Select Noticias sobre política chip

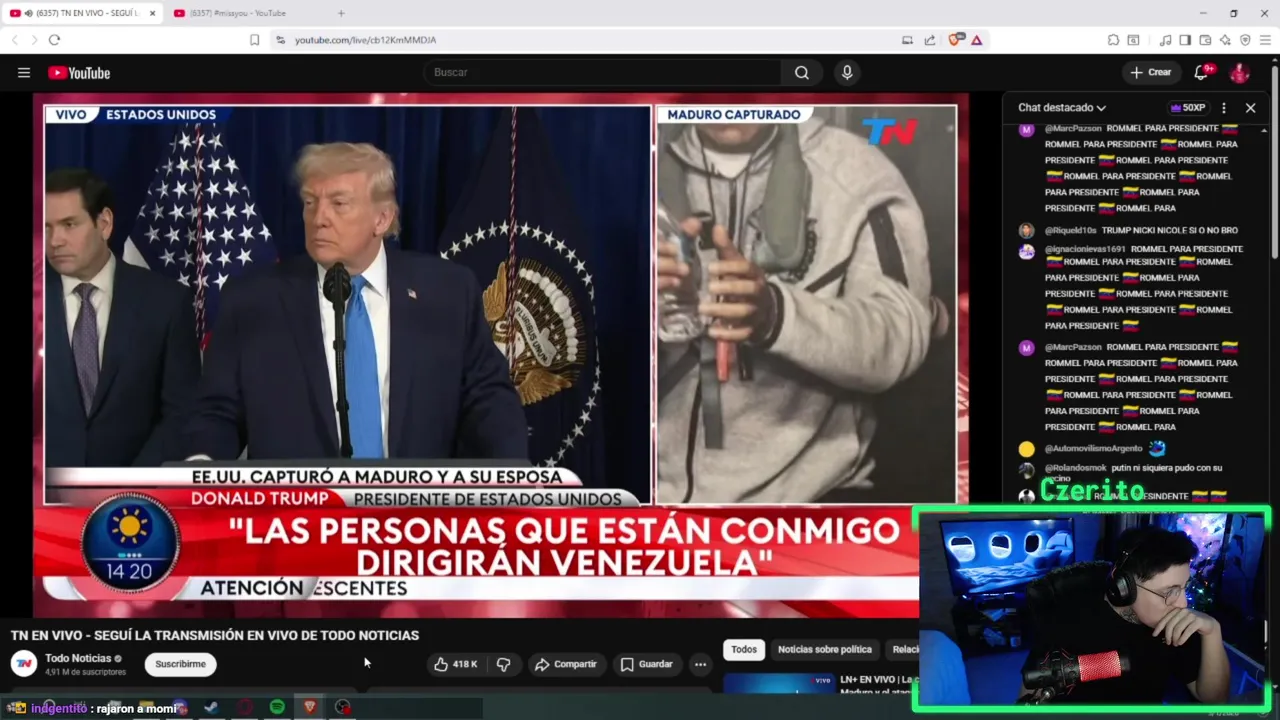point(825,649)
